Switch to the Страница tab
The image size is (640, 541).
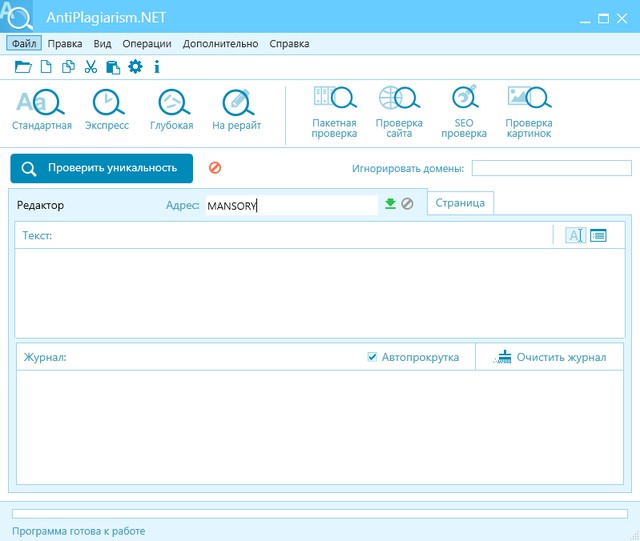pos(460,203)
